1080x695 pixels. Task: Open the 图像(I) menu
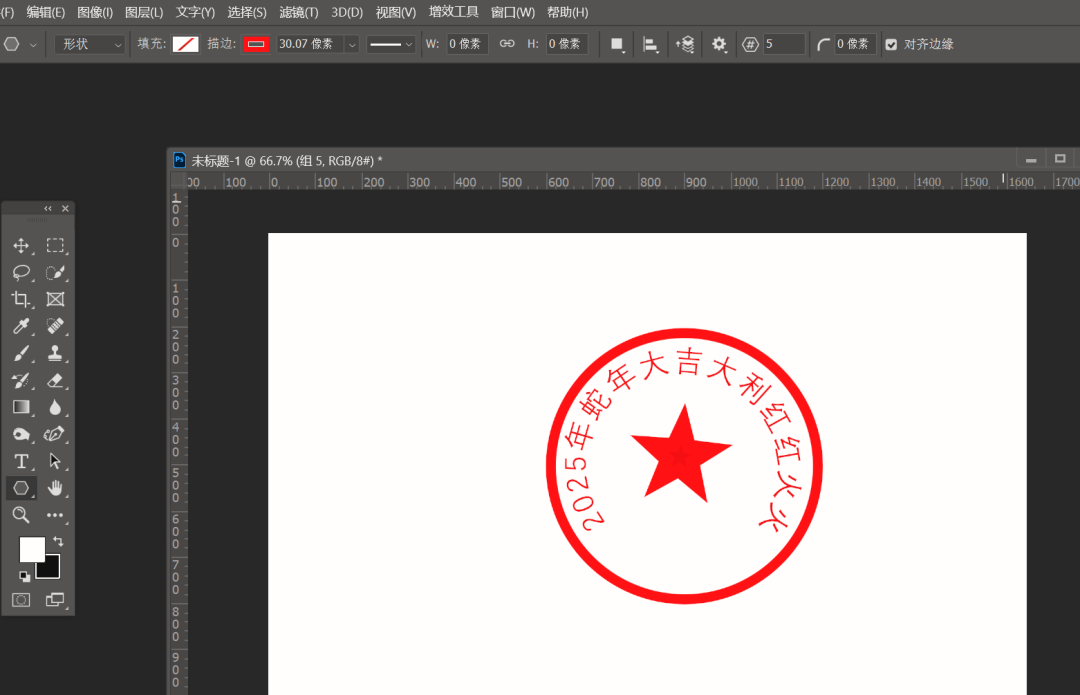tap(95, 12)
